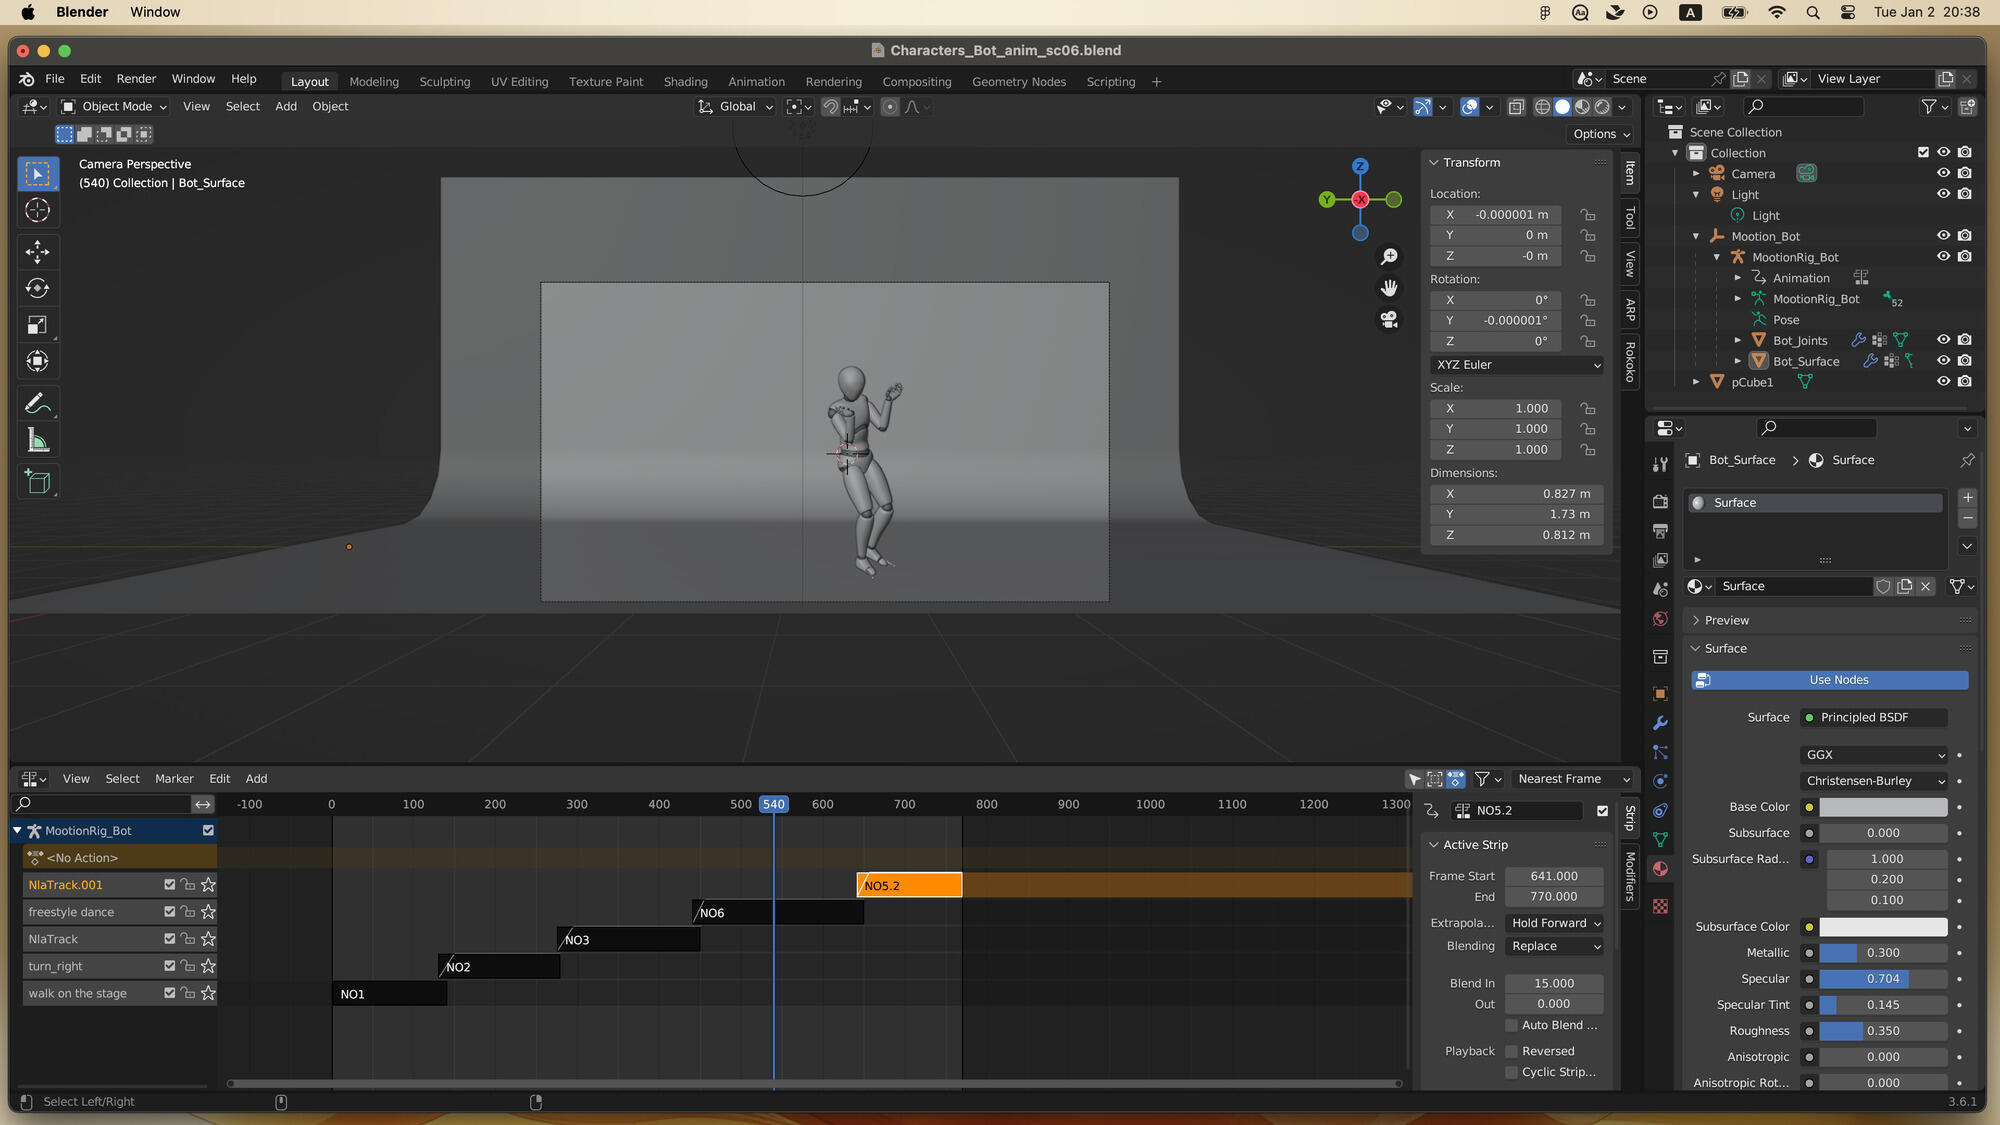Click the Subsurface Color swatch
Screen dimensions: 2000x1125
click(x=1883, y=927)
